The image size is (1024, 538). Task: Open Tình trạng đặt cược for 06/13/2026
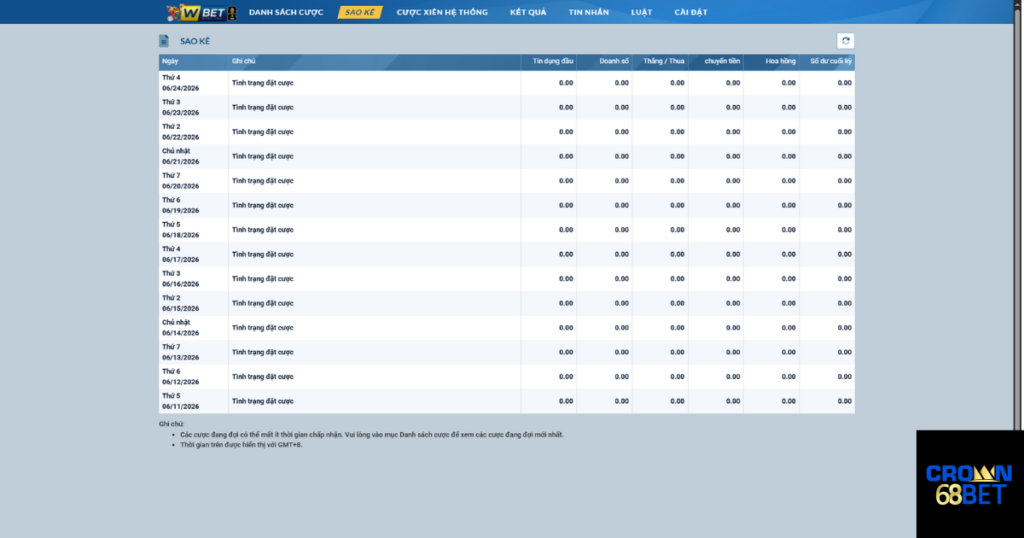[x=263, y=352]
